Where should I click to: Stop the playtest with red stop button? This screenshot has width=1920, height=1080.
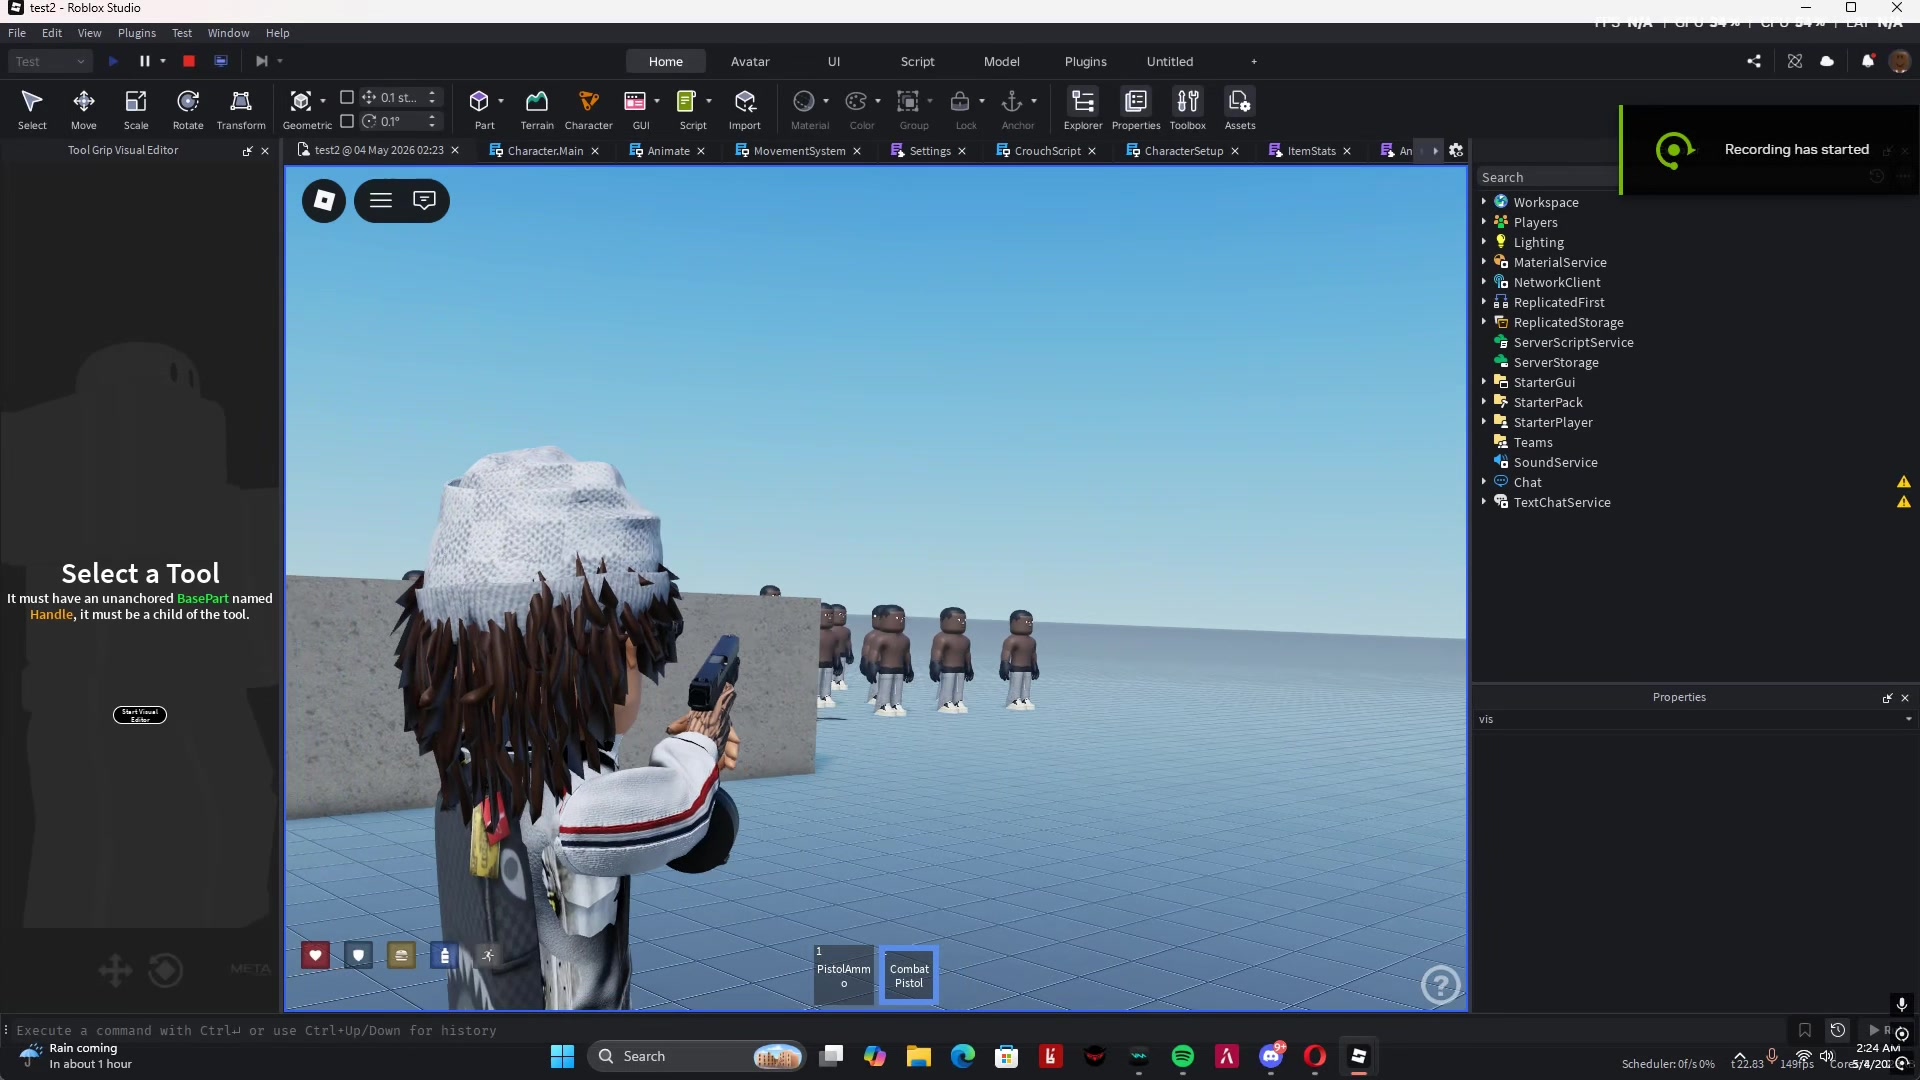[189, 61]
